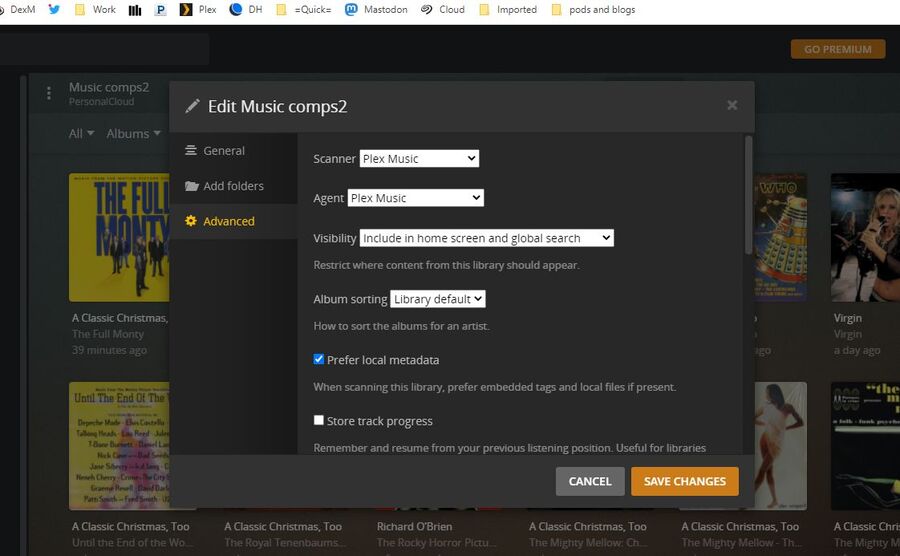Open the Scanner dropdown
This screenshot has width=900, height=556.
pos(419,158)
